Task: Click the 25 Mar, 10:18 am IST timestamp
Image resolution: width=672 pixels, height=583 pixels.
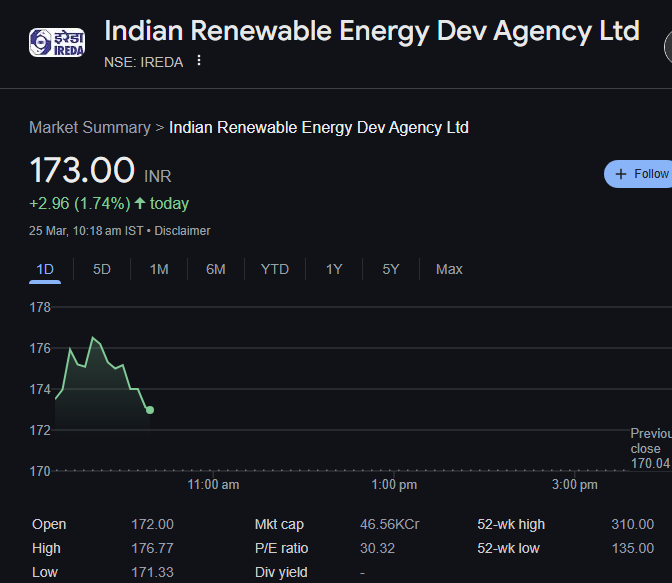Action: 86,231
